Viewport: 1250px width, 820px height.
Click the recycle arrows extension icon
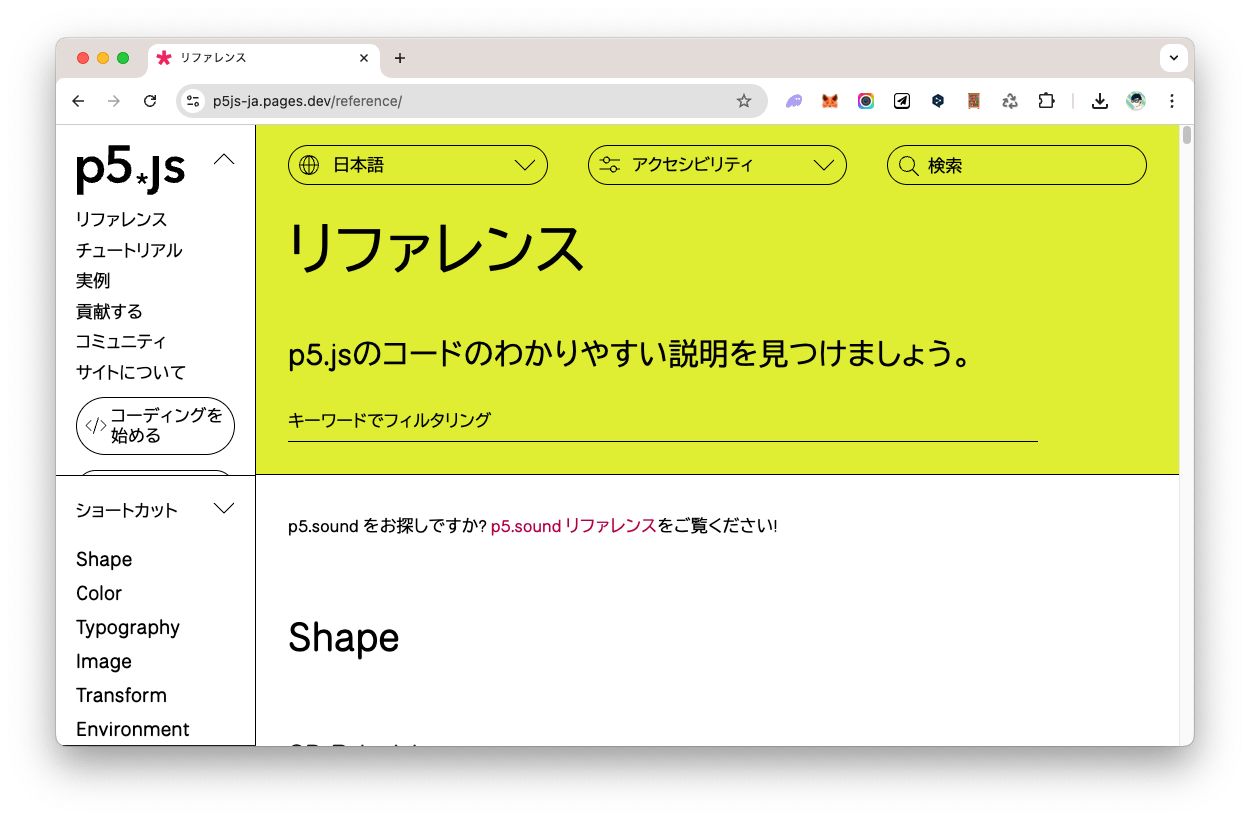1010,101
